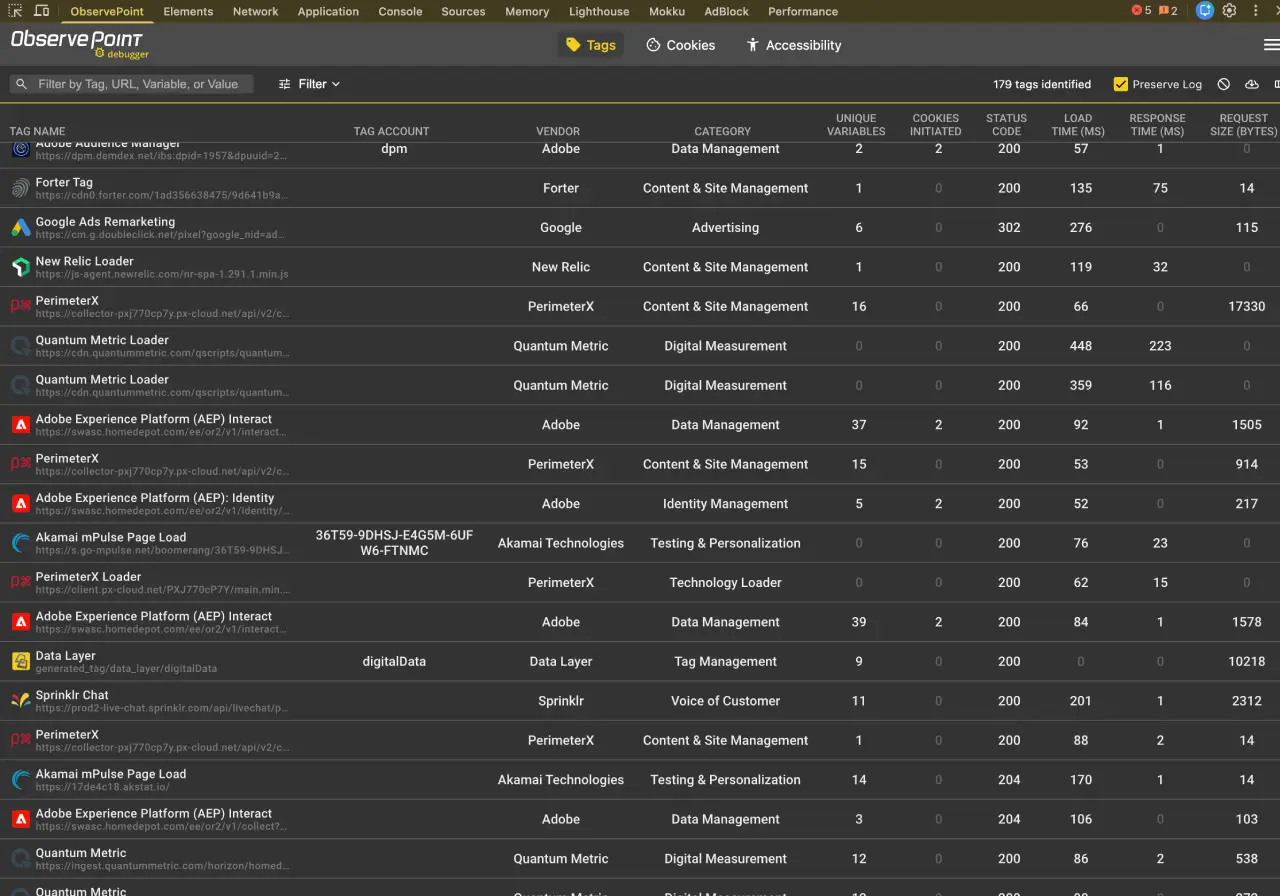Open the Network DevTools tab

coord(256,11)
